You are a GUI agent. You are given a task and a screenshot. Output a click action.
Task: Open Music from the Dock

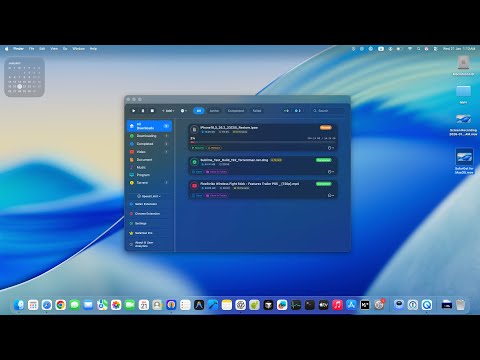[337, 305]
